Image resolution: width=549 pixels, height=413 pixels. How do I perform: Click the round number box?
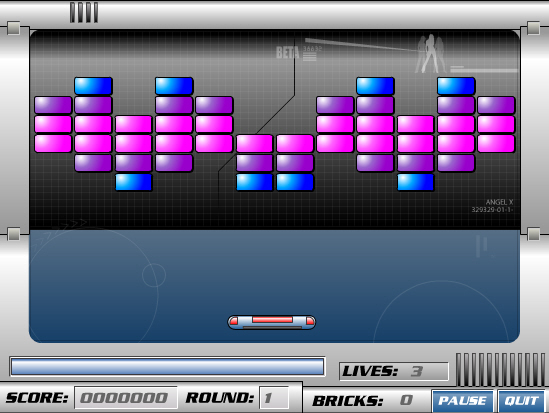(274, 398)
